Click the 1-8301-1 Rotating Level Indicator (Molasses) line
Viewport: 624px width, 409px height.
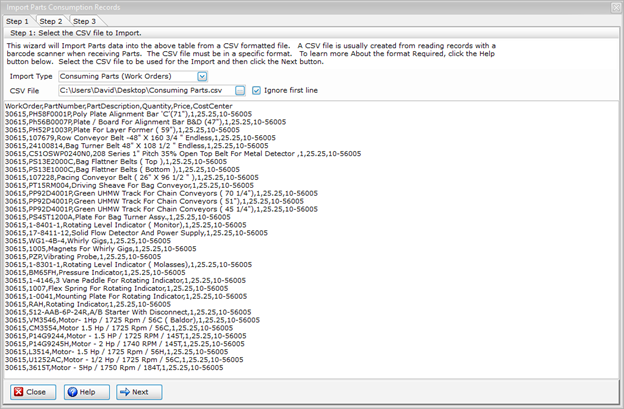128,265
